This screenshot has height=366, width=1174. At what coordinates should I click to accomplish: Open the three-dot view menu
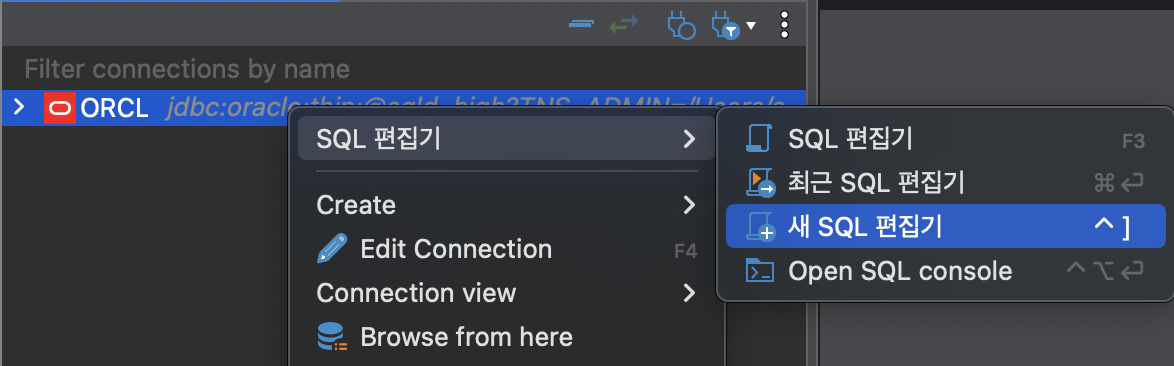pyautogui.click(x=784, y=25)
